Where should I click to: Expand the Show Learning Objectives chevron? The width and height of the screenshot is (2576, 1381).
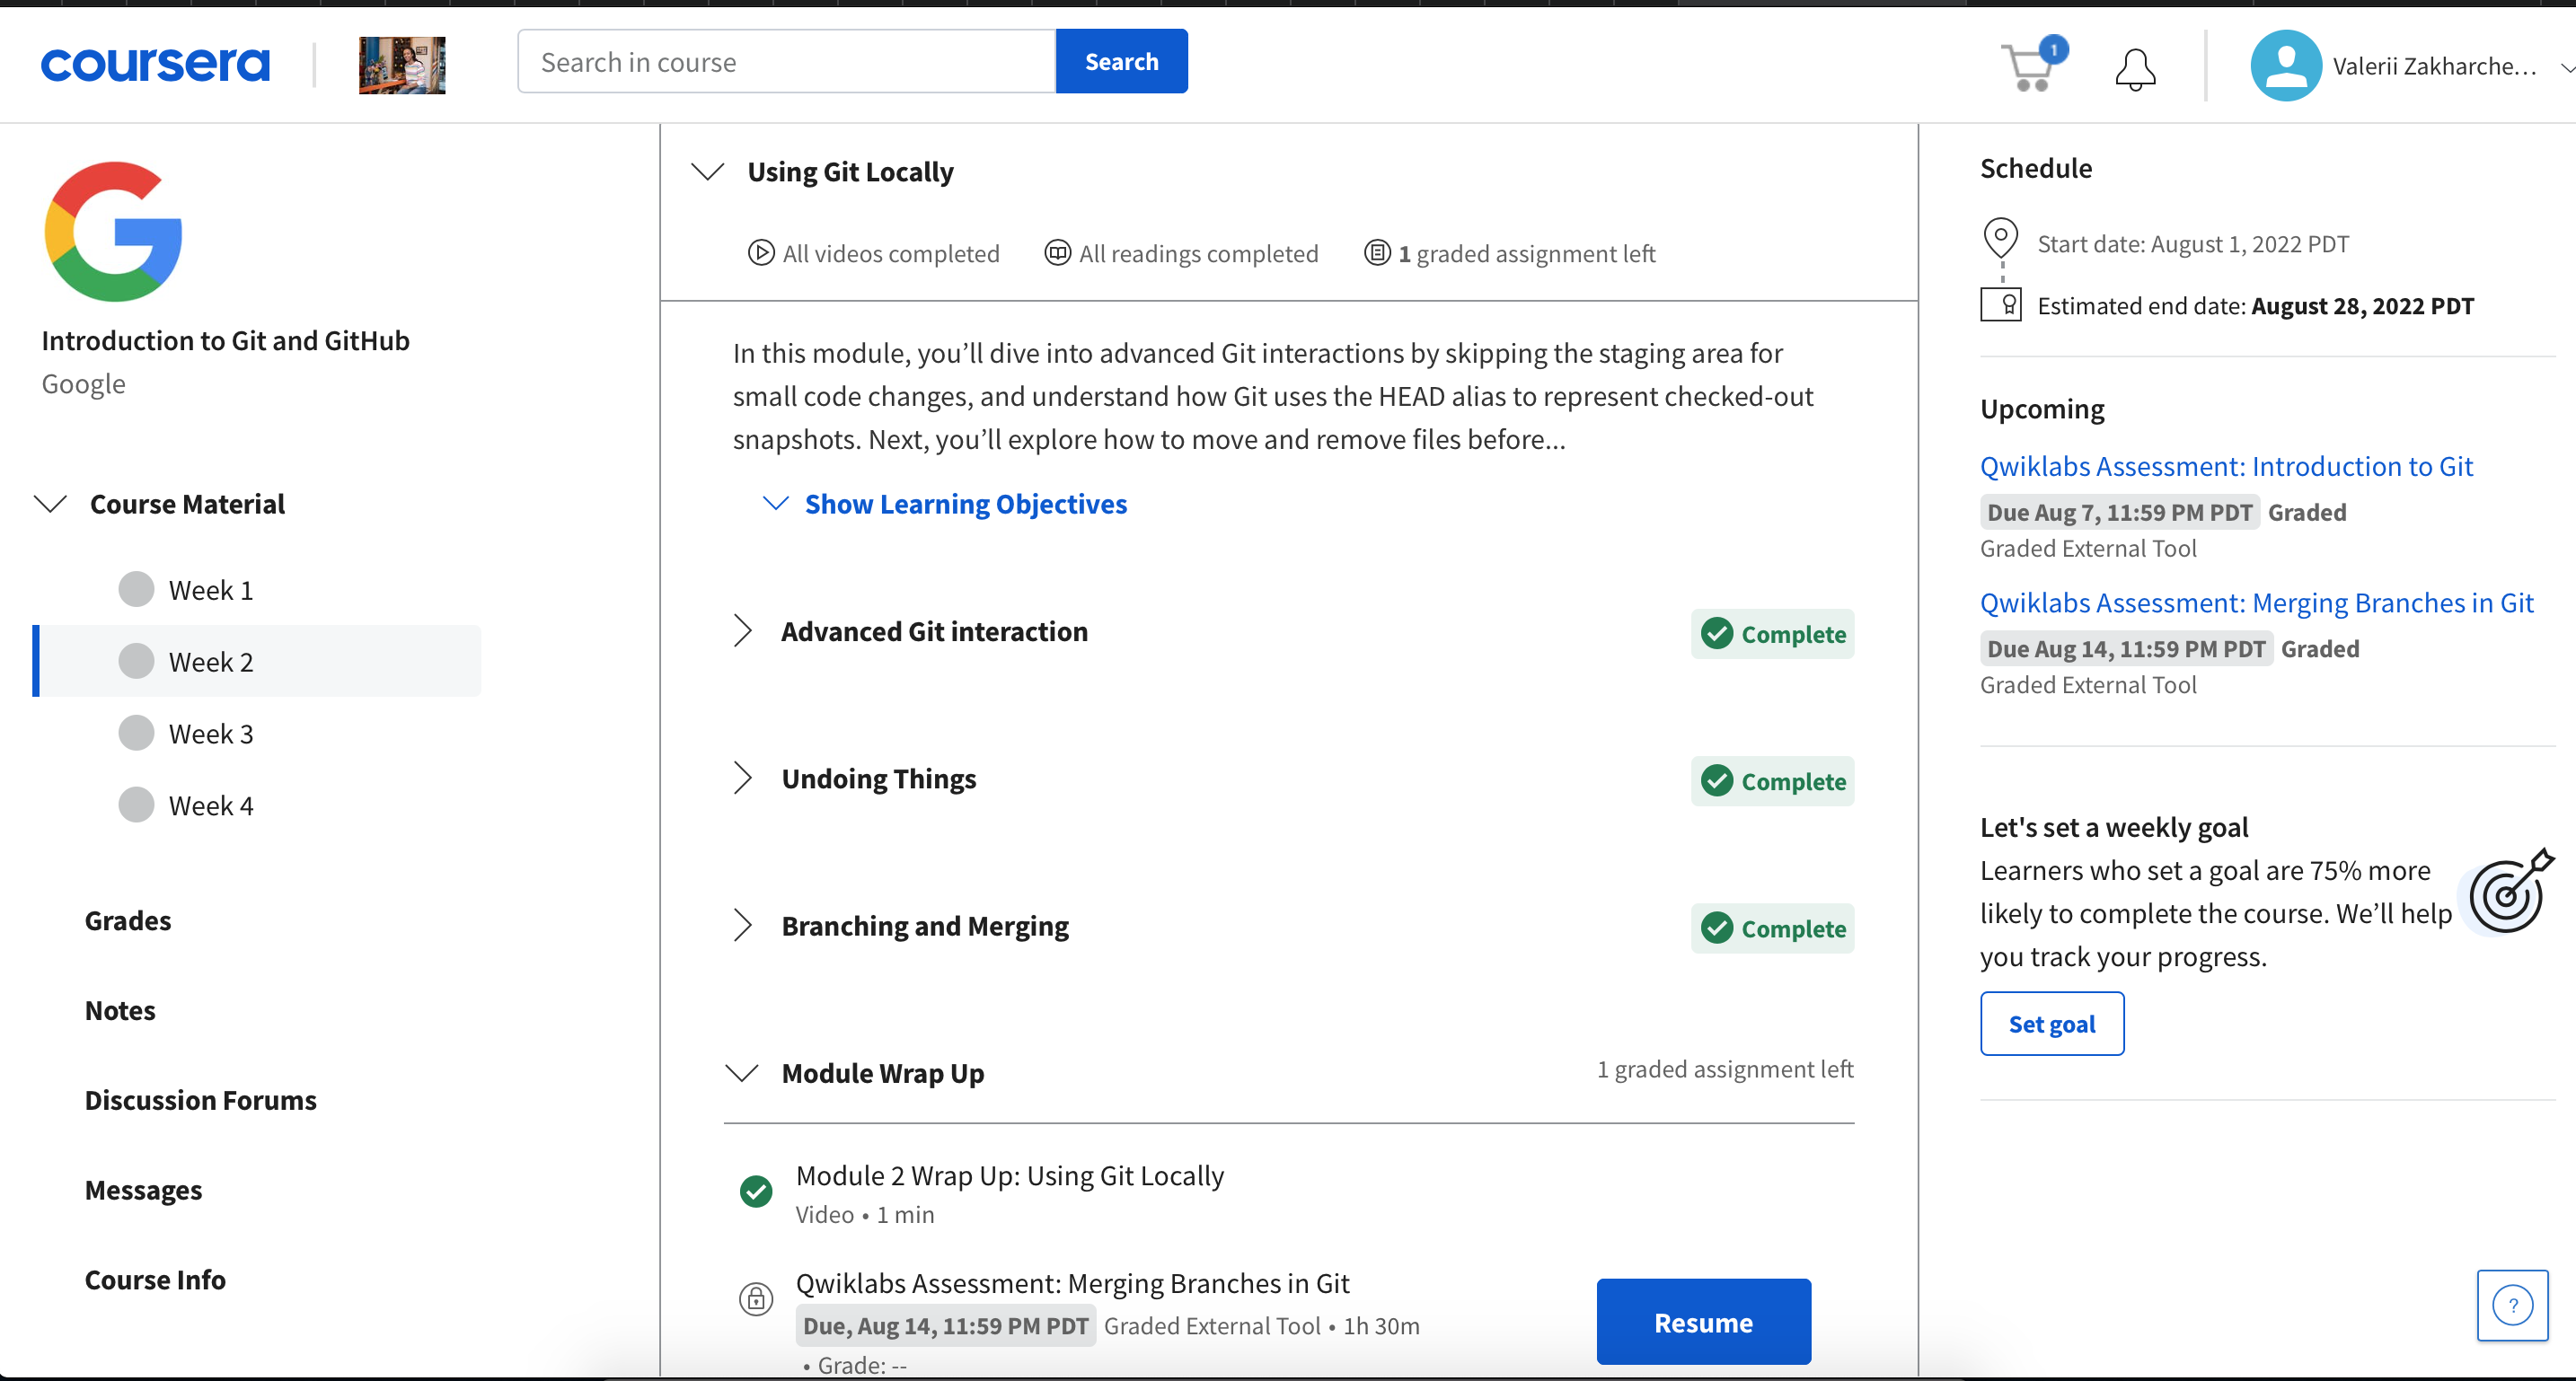[x=776, y=503]
